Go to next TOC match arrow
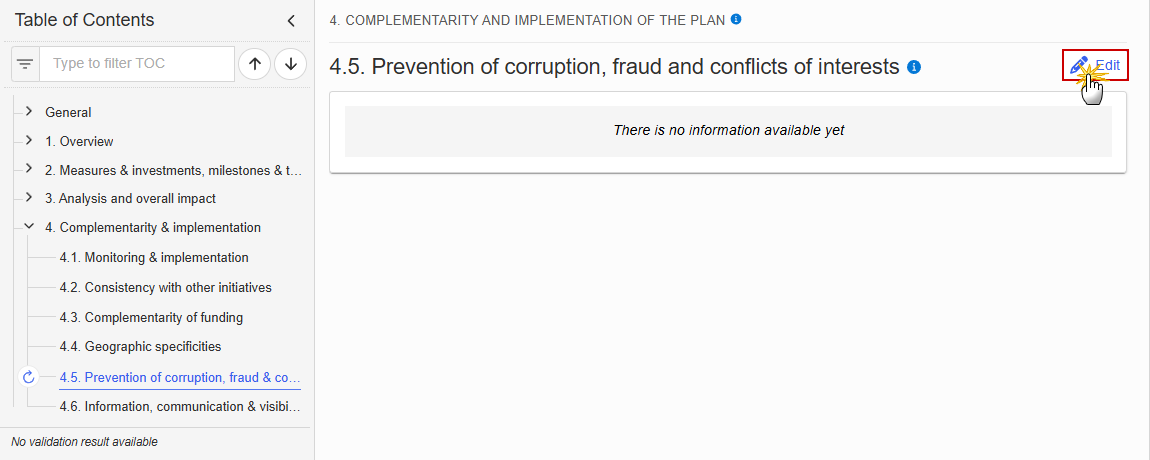This screenshot has width=1150, height=460. click(290, 64)
